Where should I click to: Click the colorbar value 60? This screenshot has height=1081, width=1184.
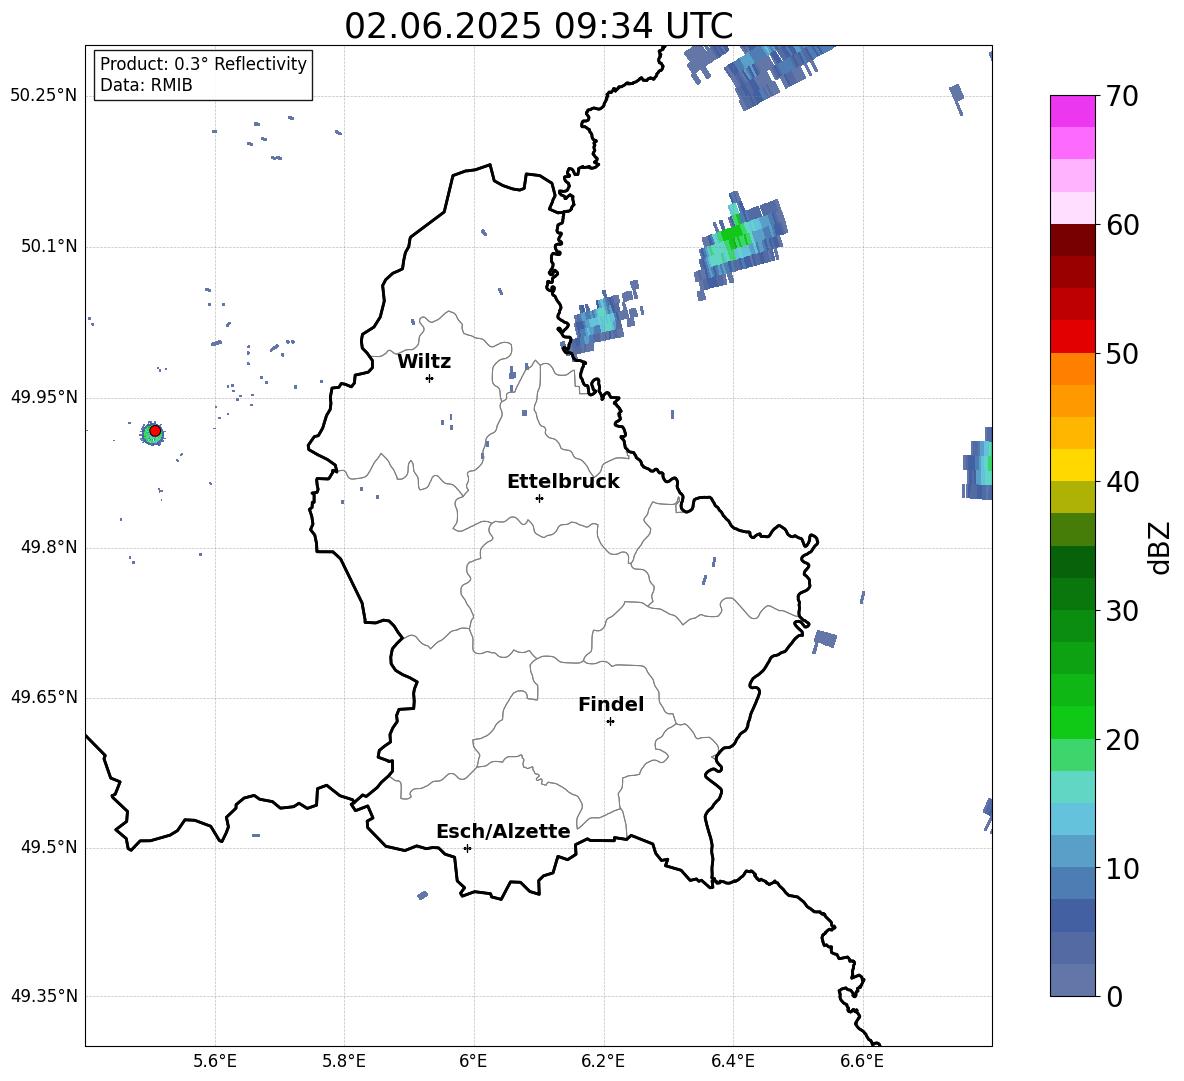click(x=1122, y=225)
